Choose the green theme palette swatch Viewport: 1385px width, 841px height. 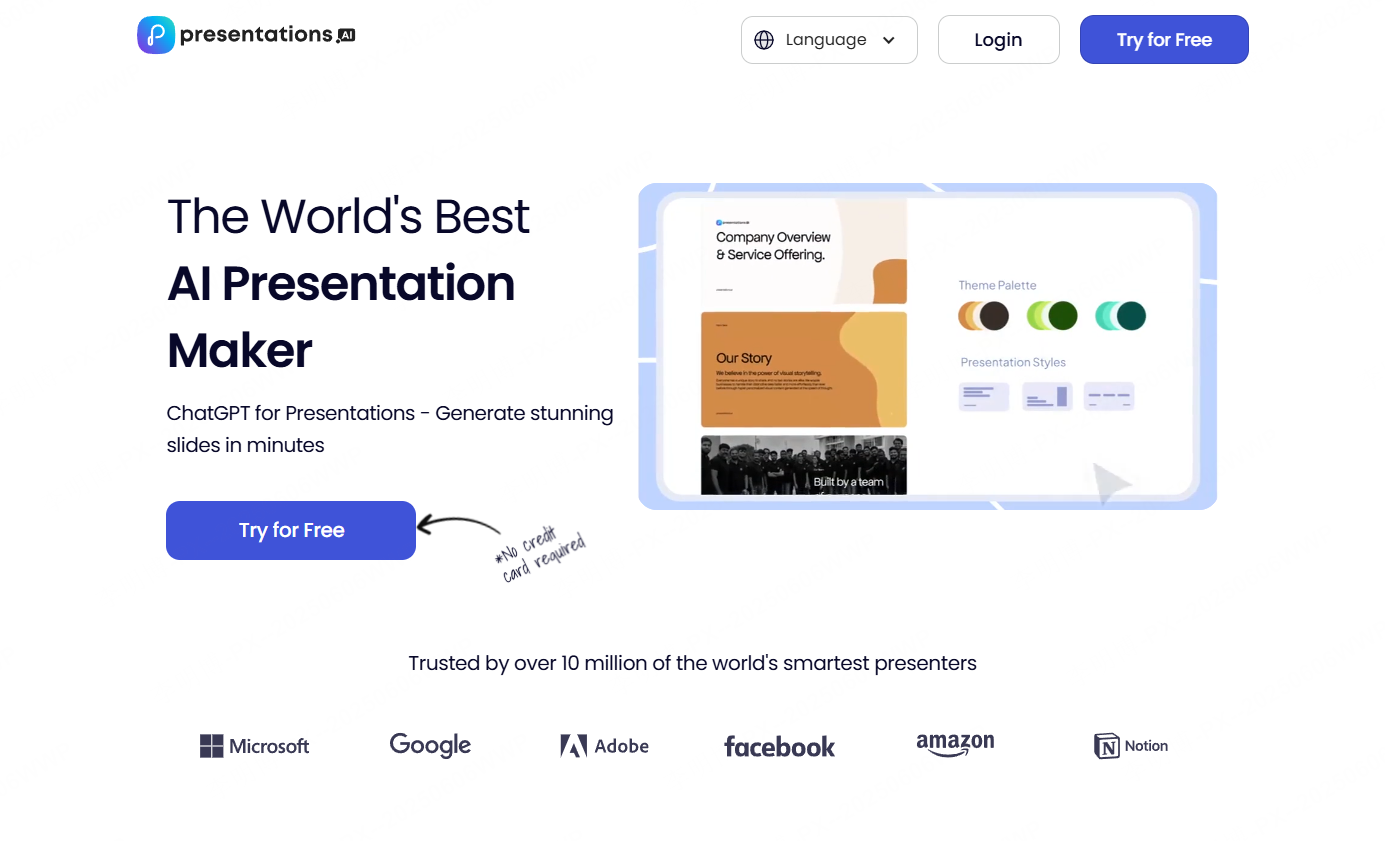(x=1052, y=316)
